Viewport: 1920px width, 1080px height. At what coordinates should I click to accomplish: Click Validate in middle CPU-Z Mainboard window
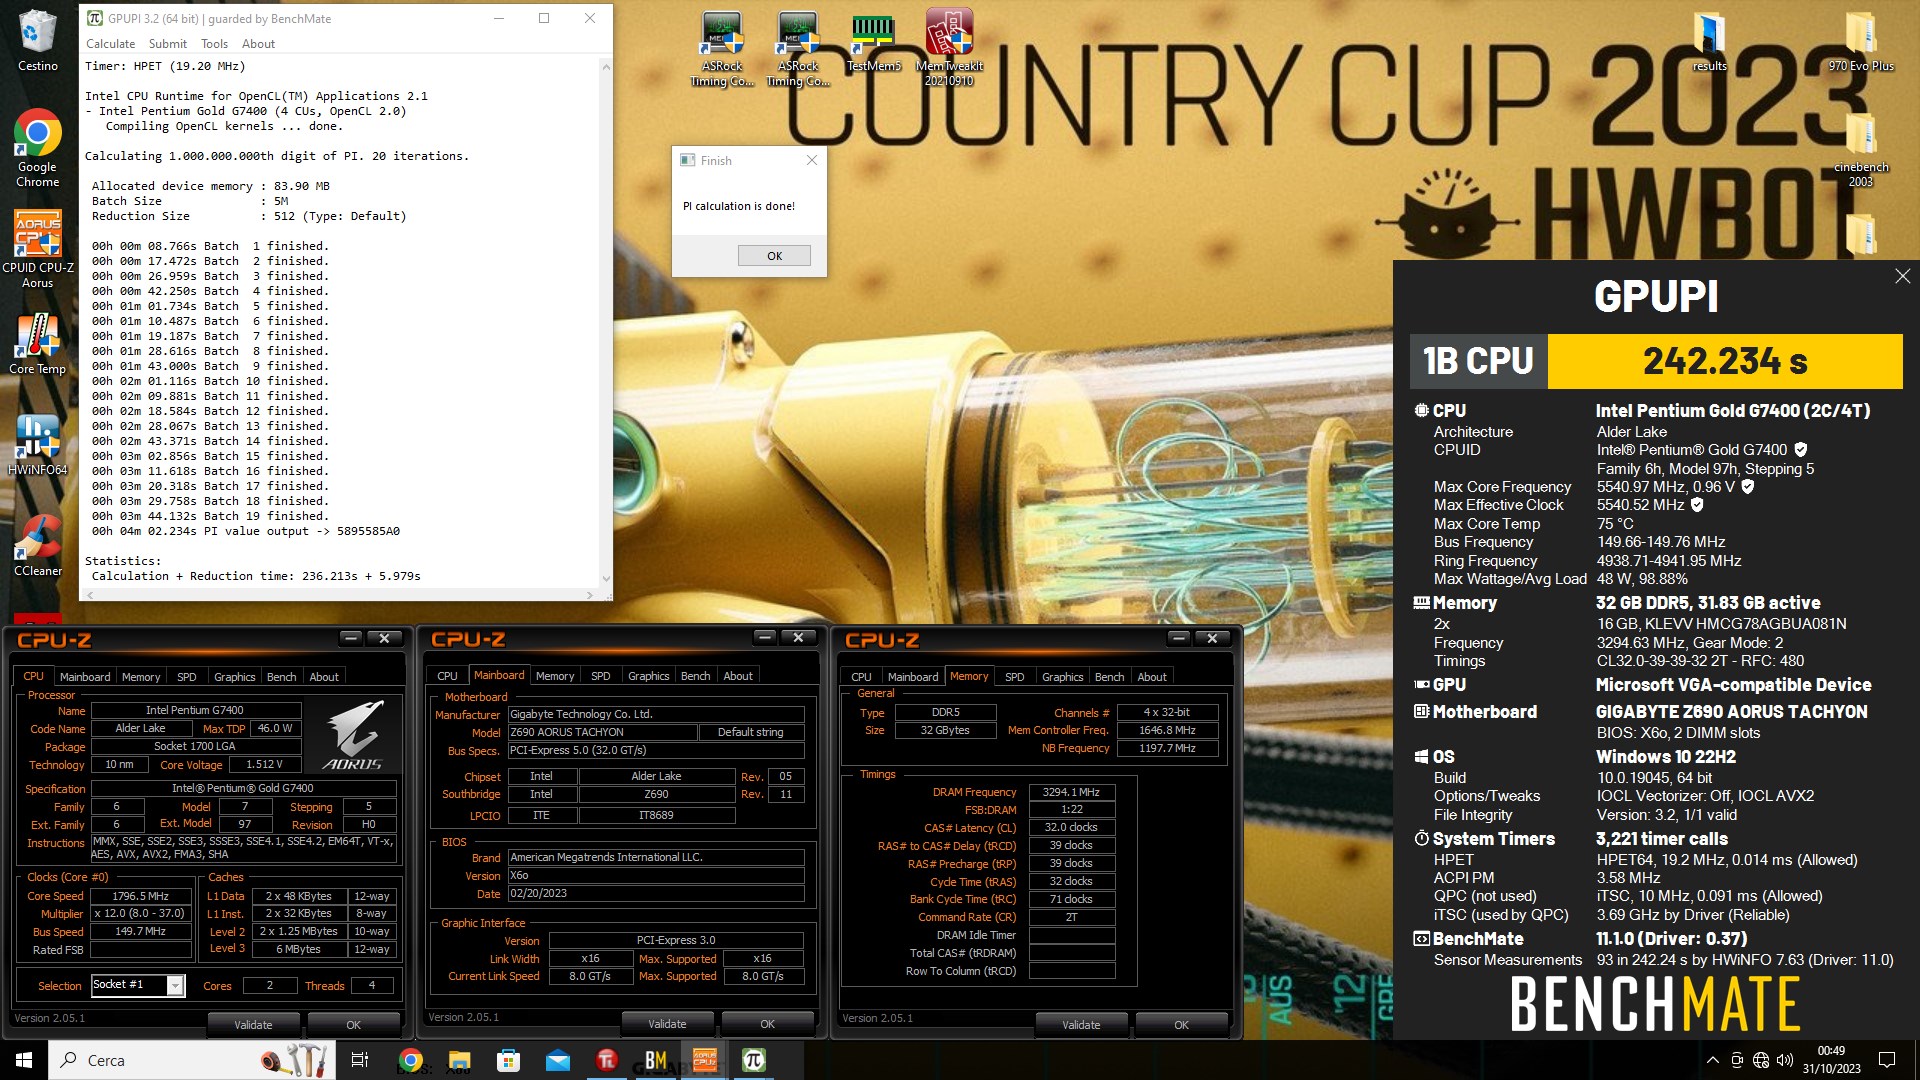point(667,1024)
